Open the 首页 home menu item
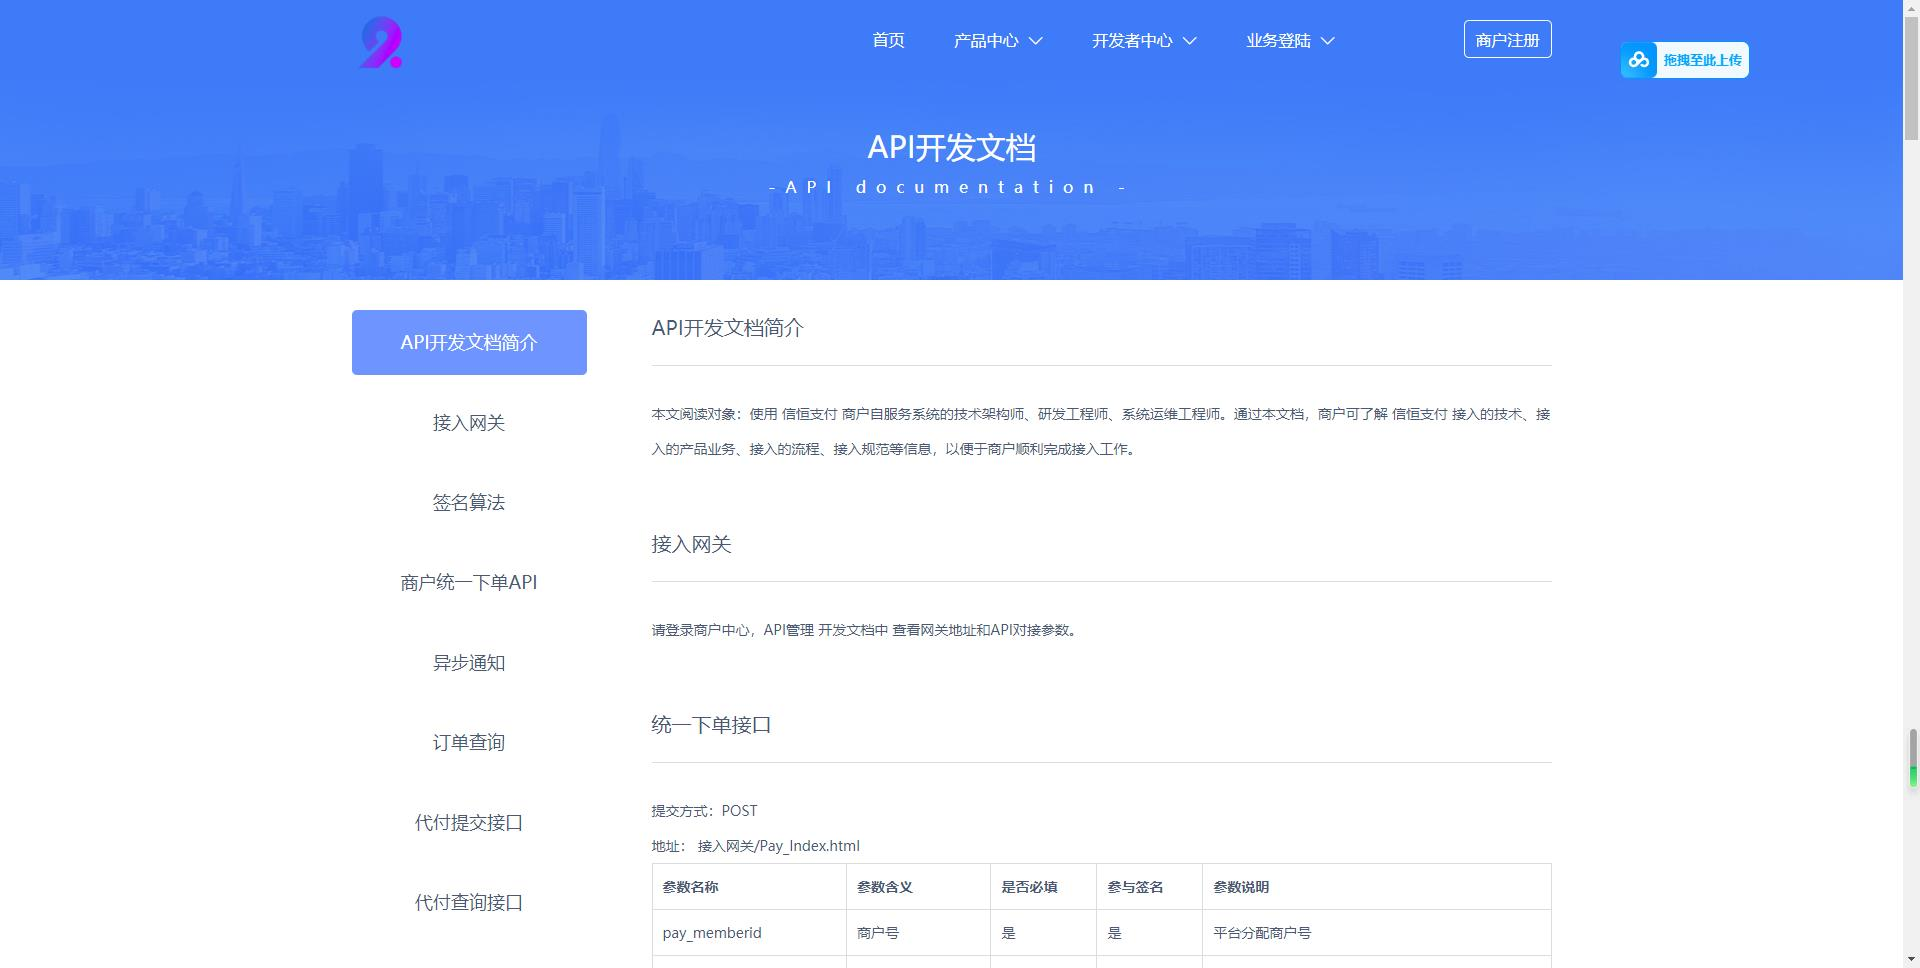The image size is (1920, 968). pos(888,40)
